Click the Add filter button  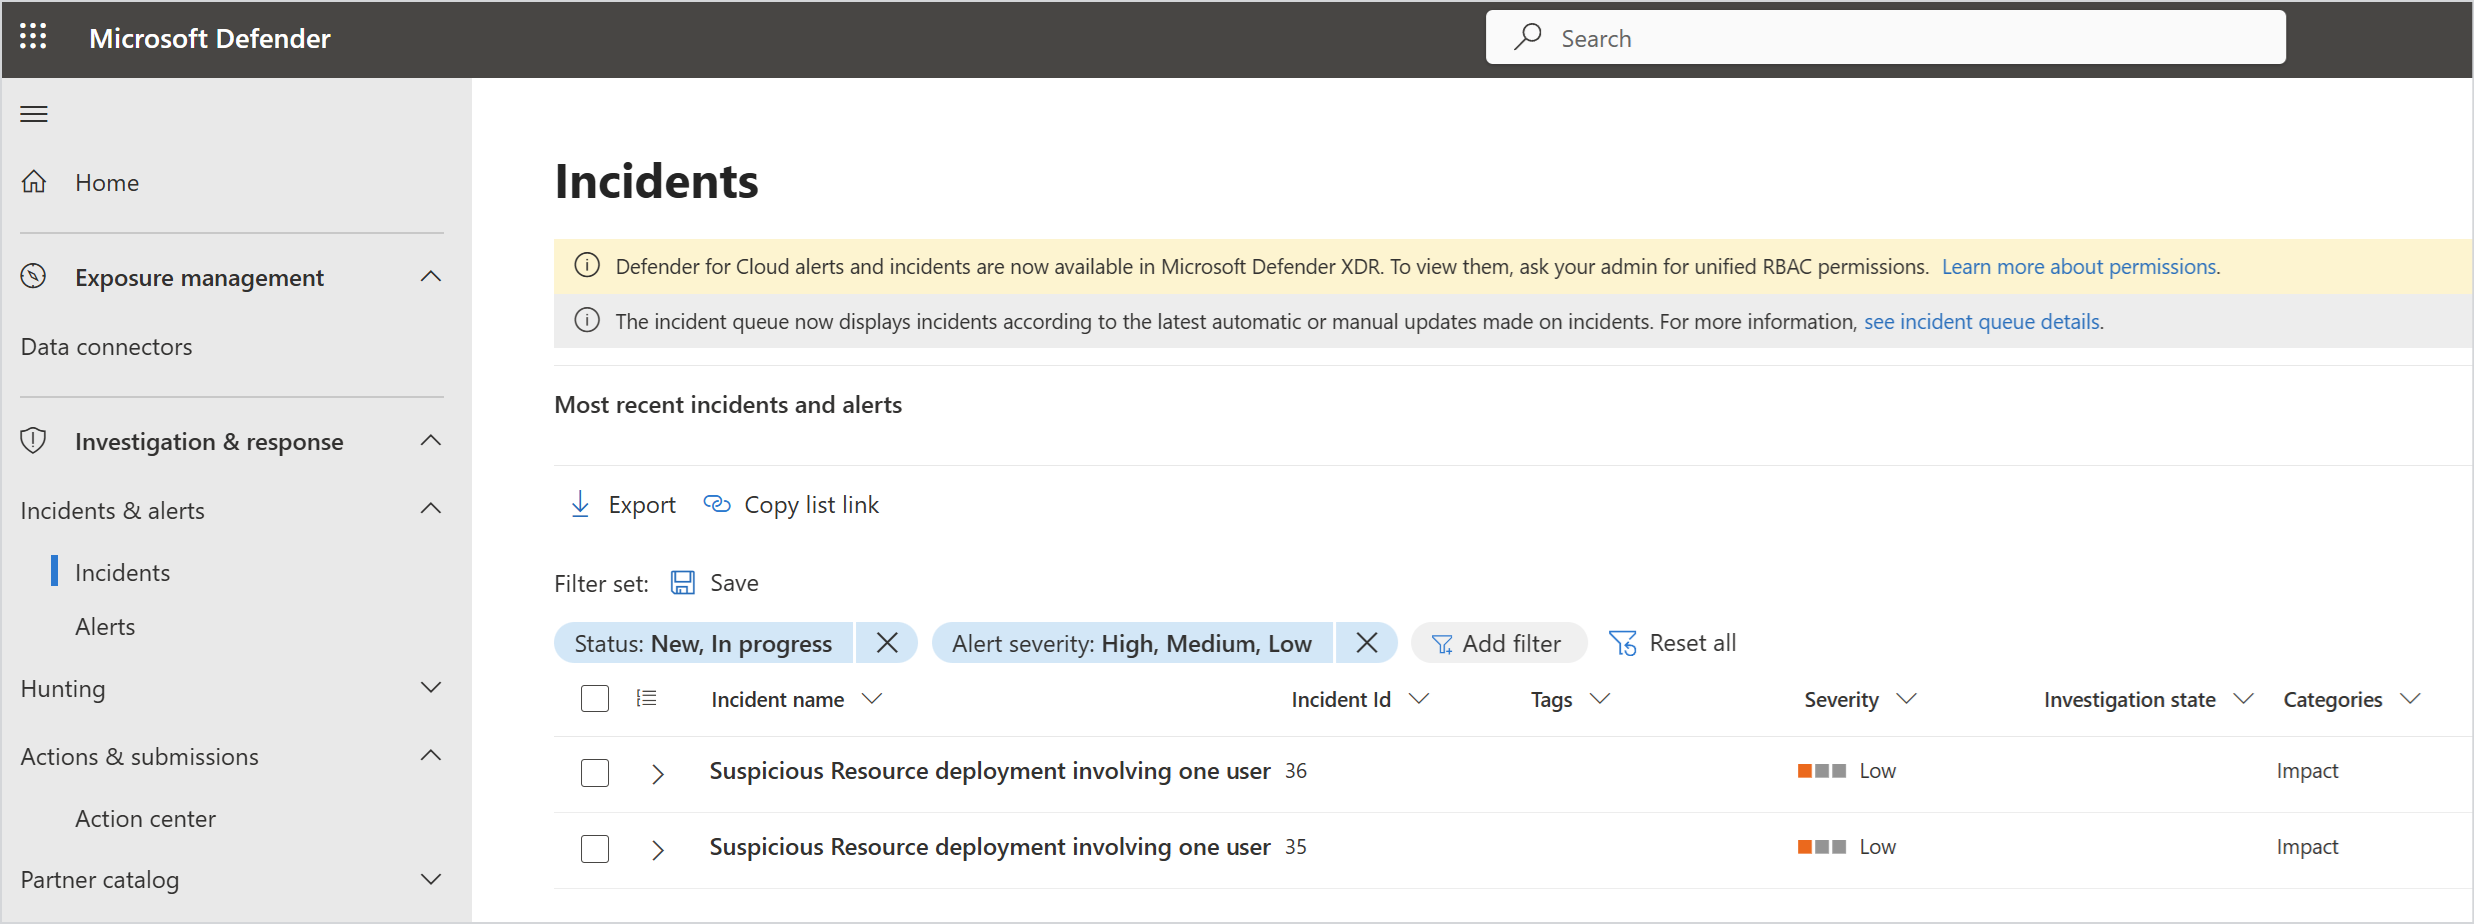(x=1498, y=643)
